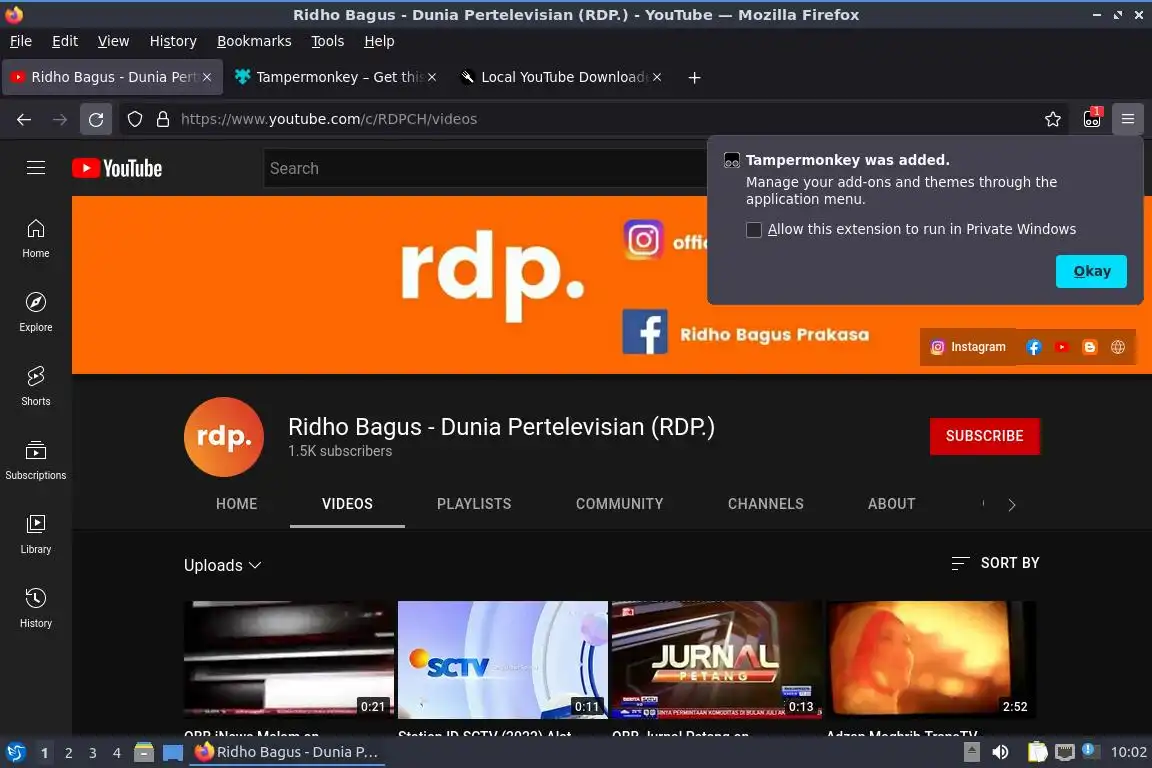
Task: Open Library in the sidebar
Action: [35, 534]
